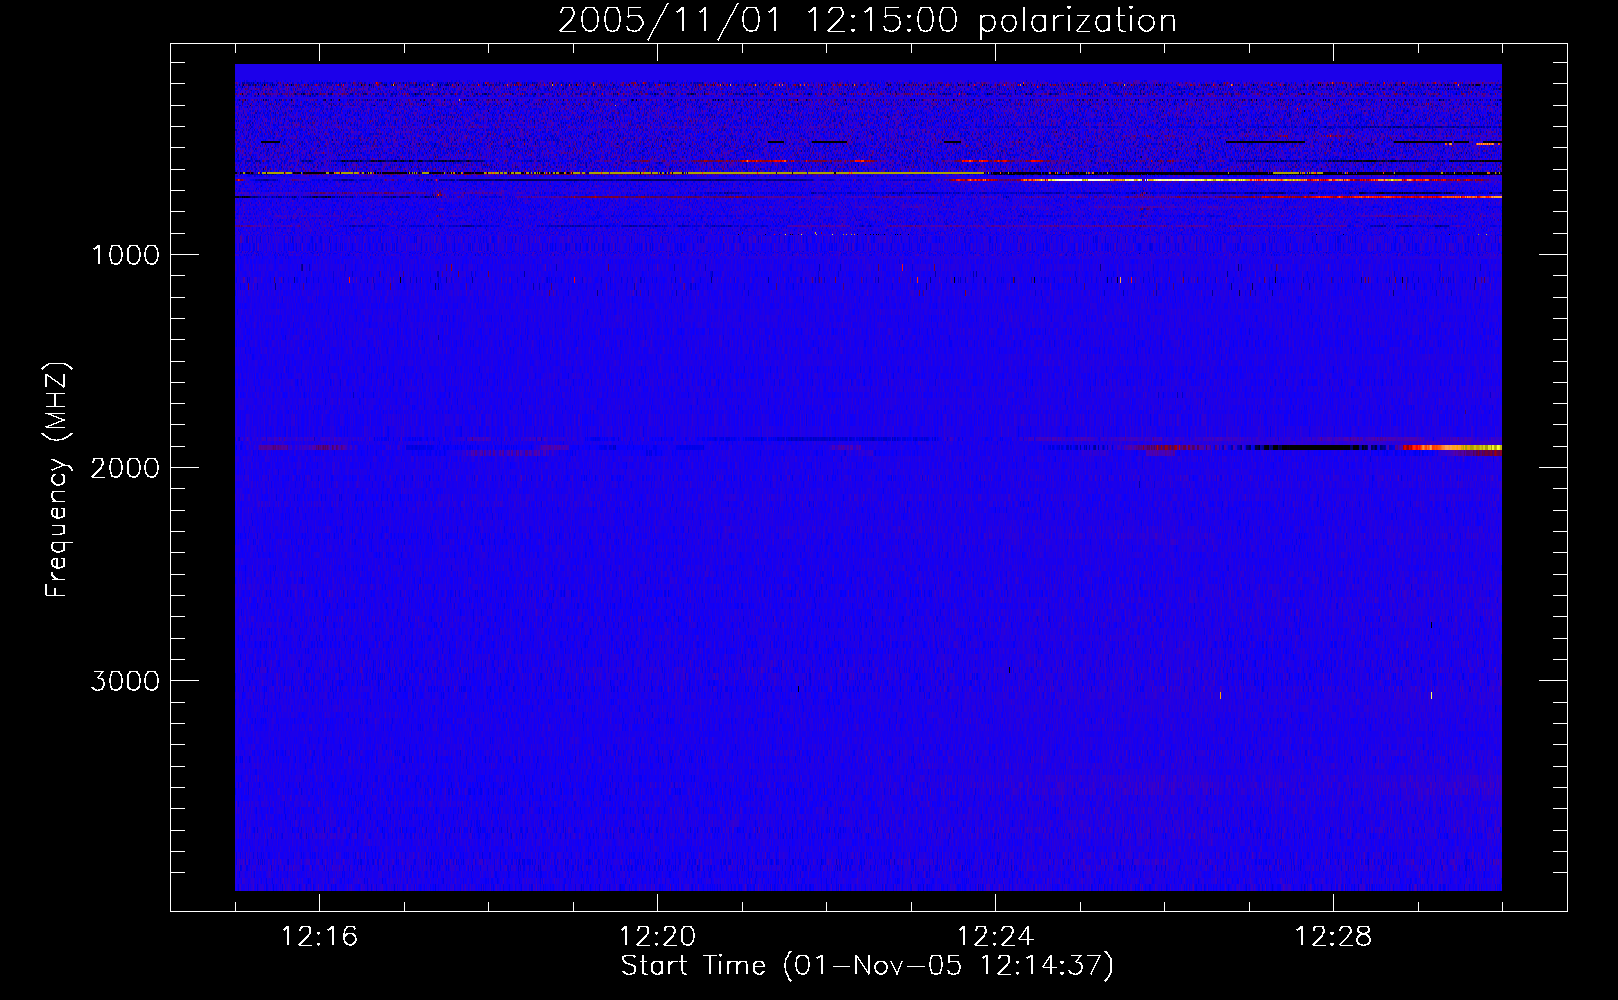The width and height of the screenshot is (1618, 1000).
Task: Click the "3000" frequency tick label
Action: pos(125,681)
